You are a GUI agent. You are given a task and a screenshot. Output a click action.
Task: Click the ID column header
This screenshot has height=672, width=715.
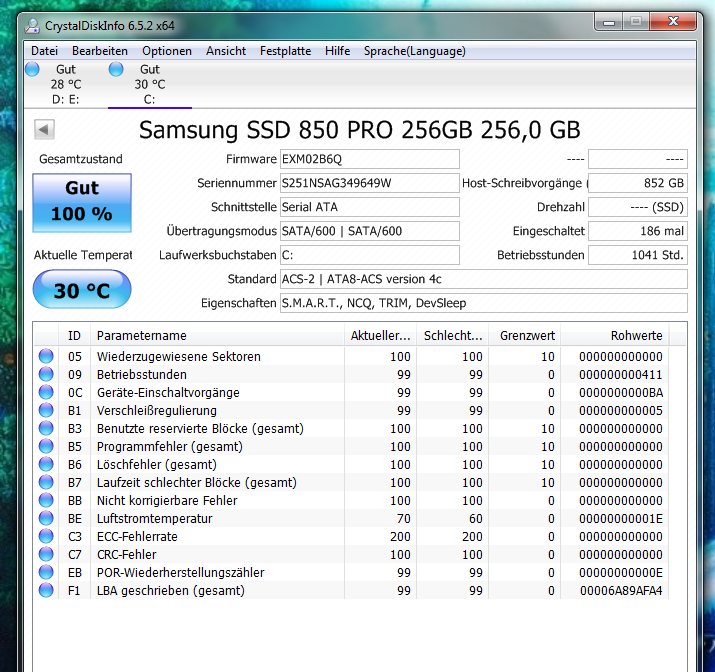(74, 336)
